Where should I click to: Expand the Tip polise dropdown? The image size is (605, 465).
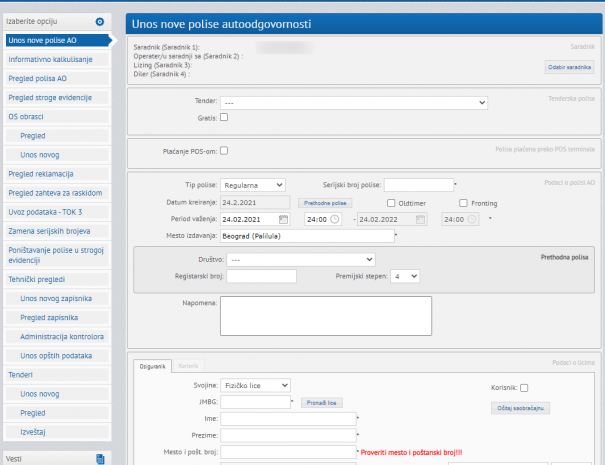pos(253,185)
